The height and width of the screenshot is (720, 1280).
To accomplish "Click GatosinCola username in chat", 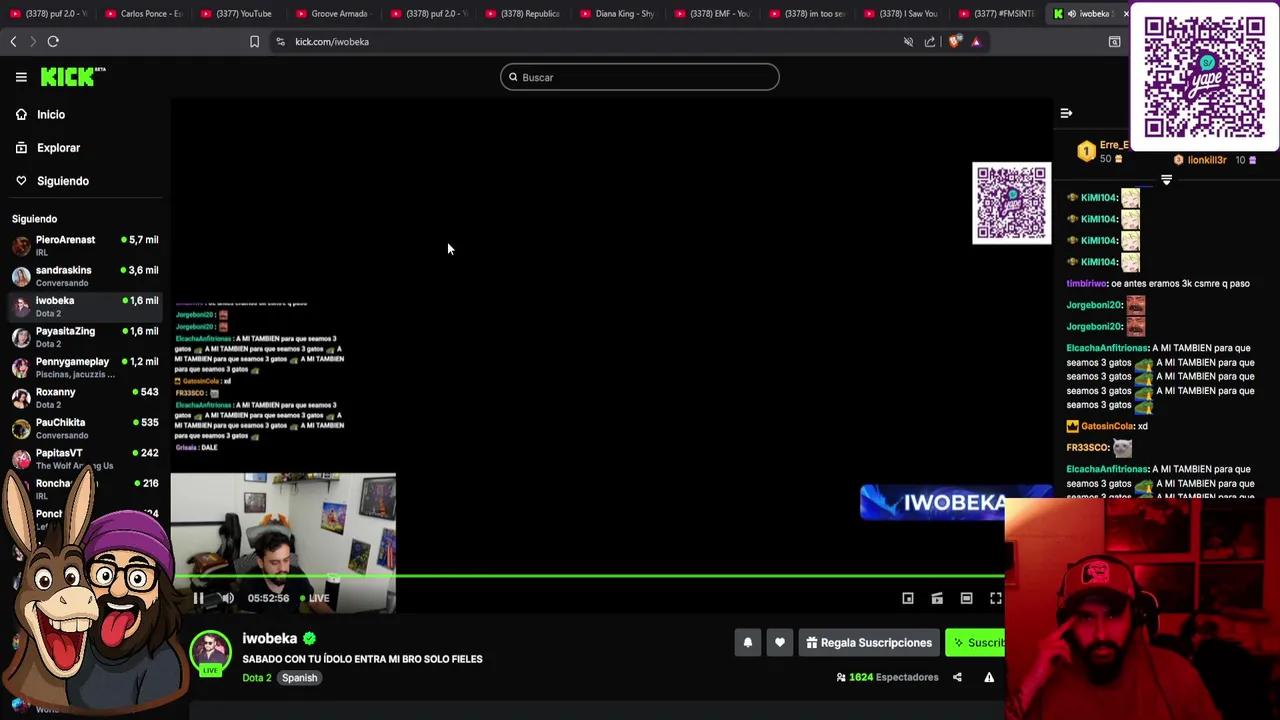I will 1106,426.
